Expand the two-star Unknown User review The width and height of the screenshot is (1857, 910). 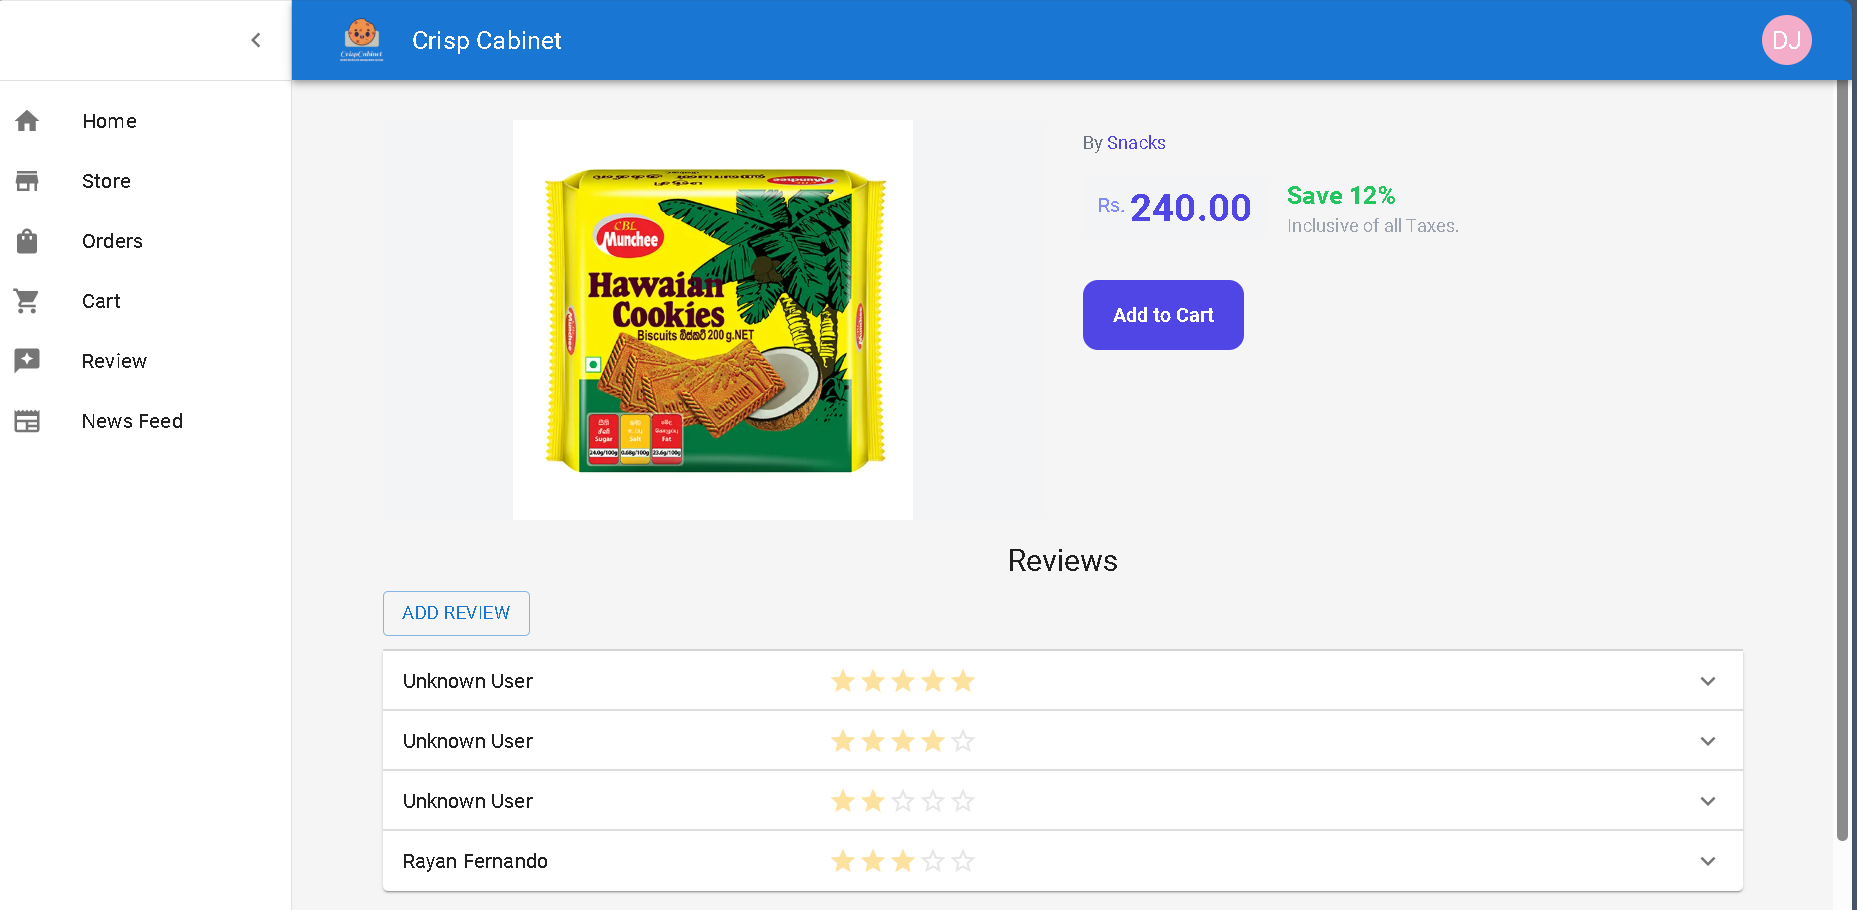coord(1707,801)
